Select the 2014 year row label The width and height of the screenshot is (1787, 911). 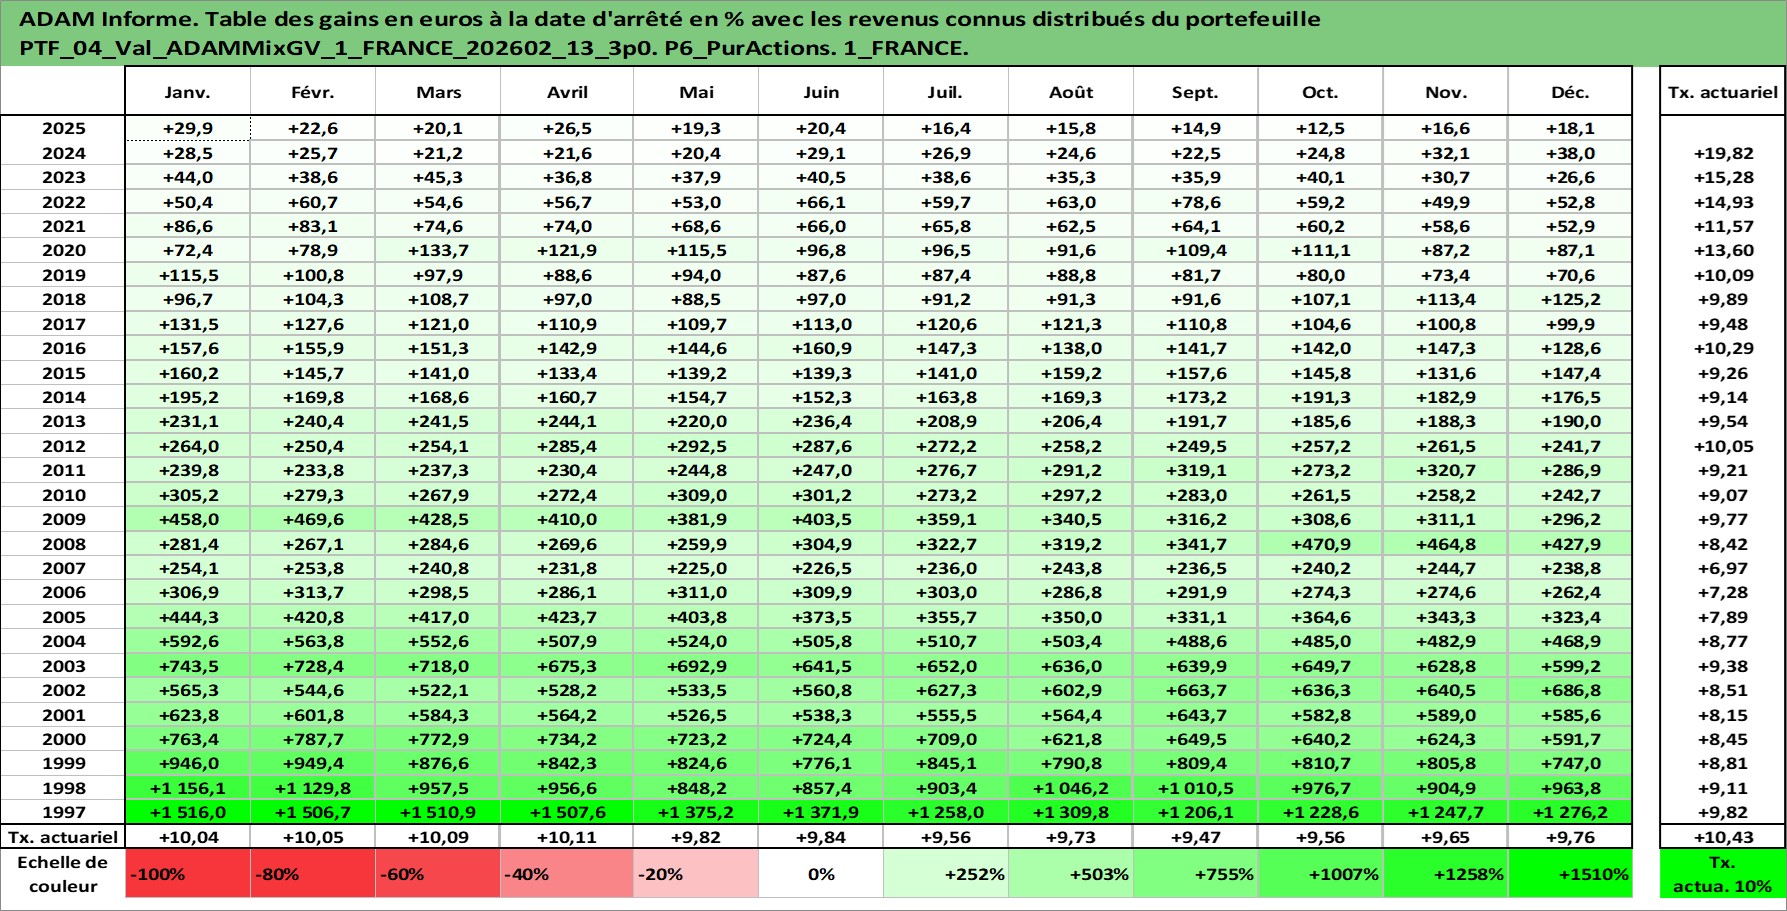(x=63, y=397)
